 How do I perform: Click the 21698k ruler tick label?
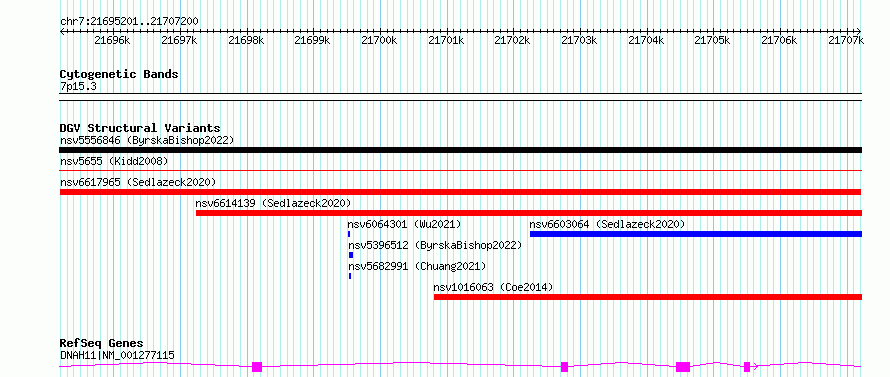246,40
